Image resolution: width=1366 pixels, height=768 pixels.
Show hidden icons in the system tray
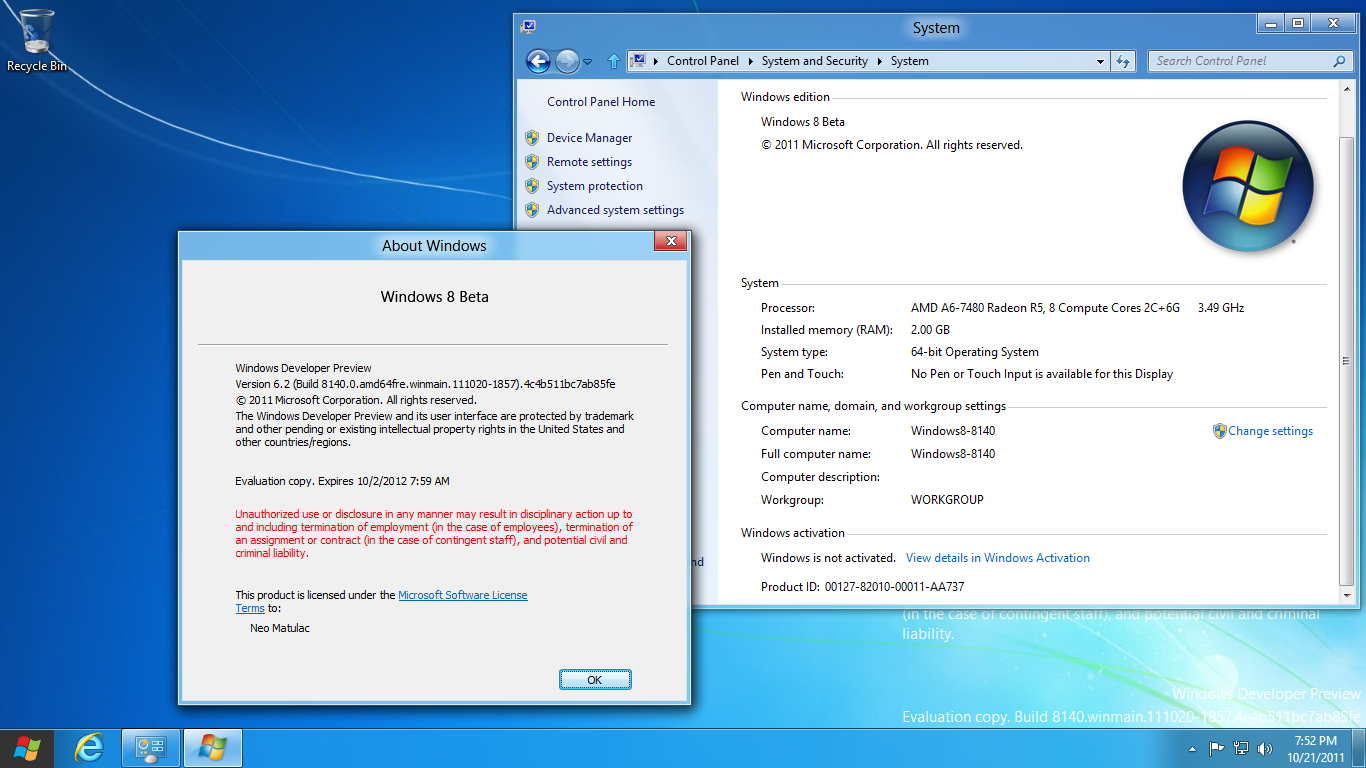pos(1192,748)
